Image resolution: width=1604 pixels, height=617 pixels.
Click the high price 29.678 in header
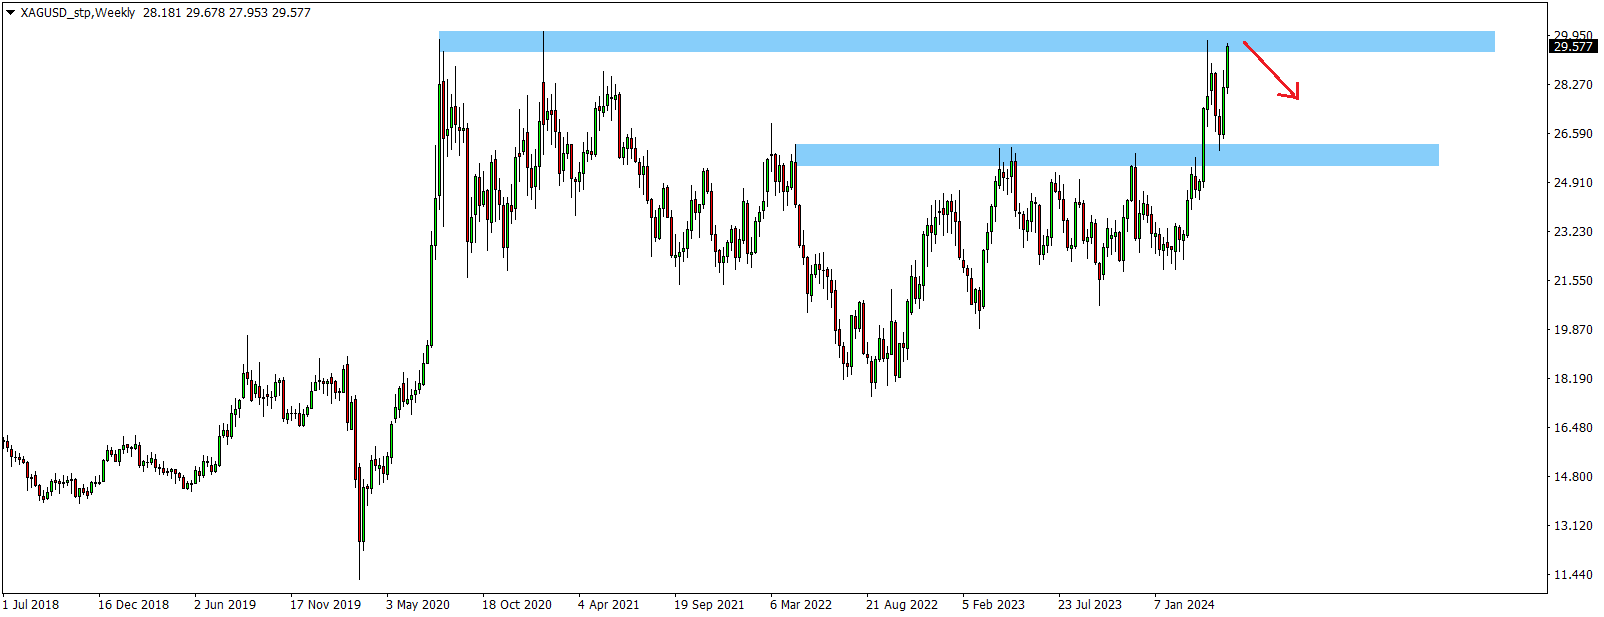pos(205,13)
